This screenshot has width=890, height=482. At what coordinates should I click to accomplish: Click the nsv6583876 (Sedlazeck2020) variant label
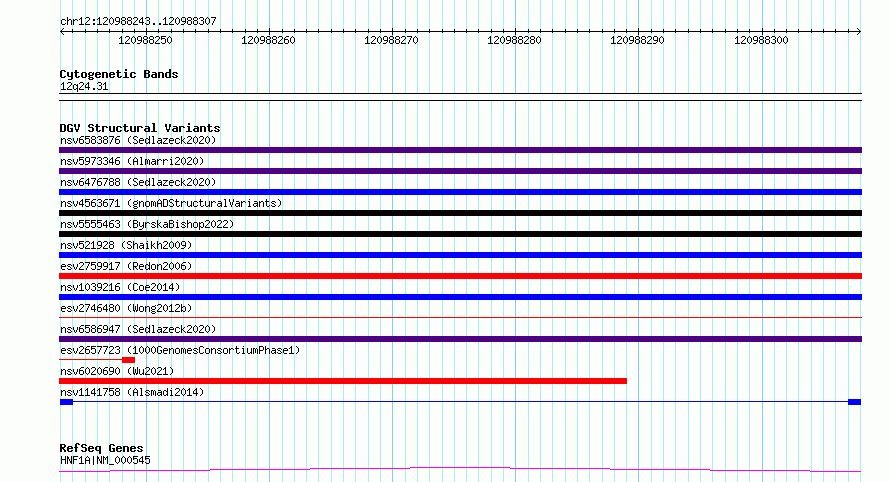[138, 140]
